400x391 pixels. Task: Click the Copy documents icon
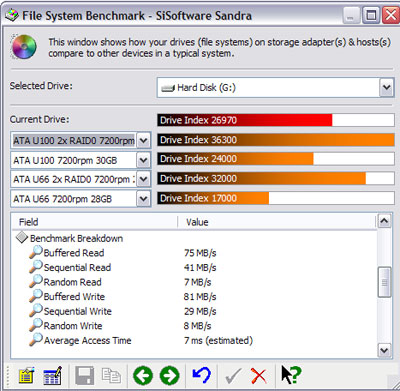(111, 375)
